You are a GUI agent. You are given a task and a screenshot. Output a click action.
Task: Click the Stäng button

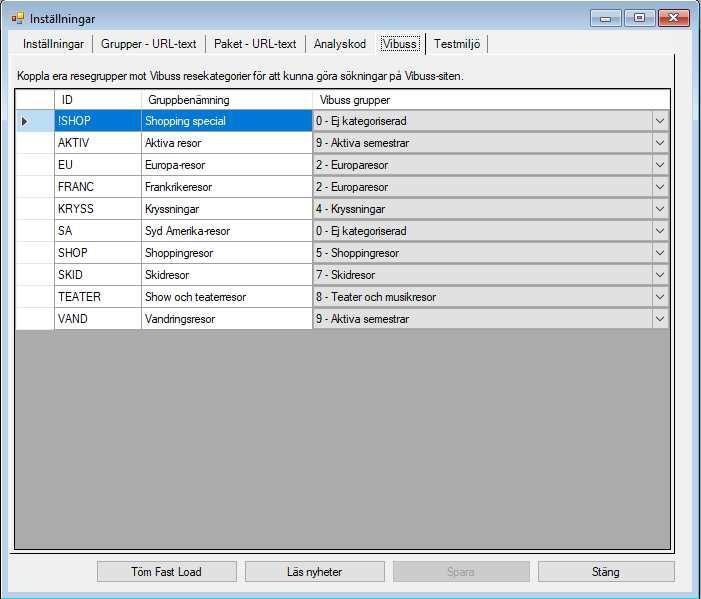[x=606, y=571]
